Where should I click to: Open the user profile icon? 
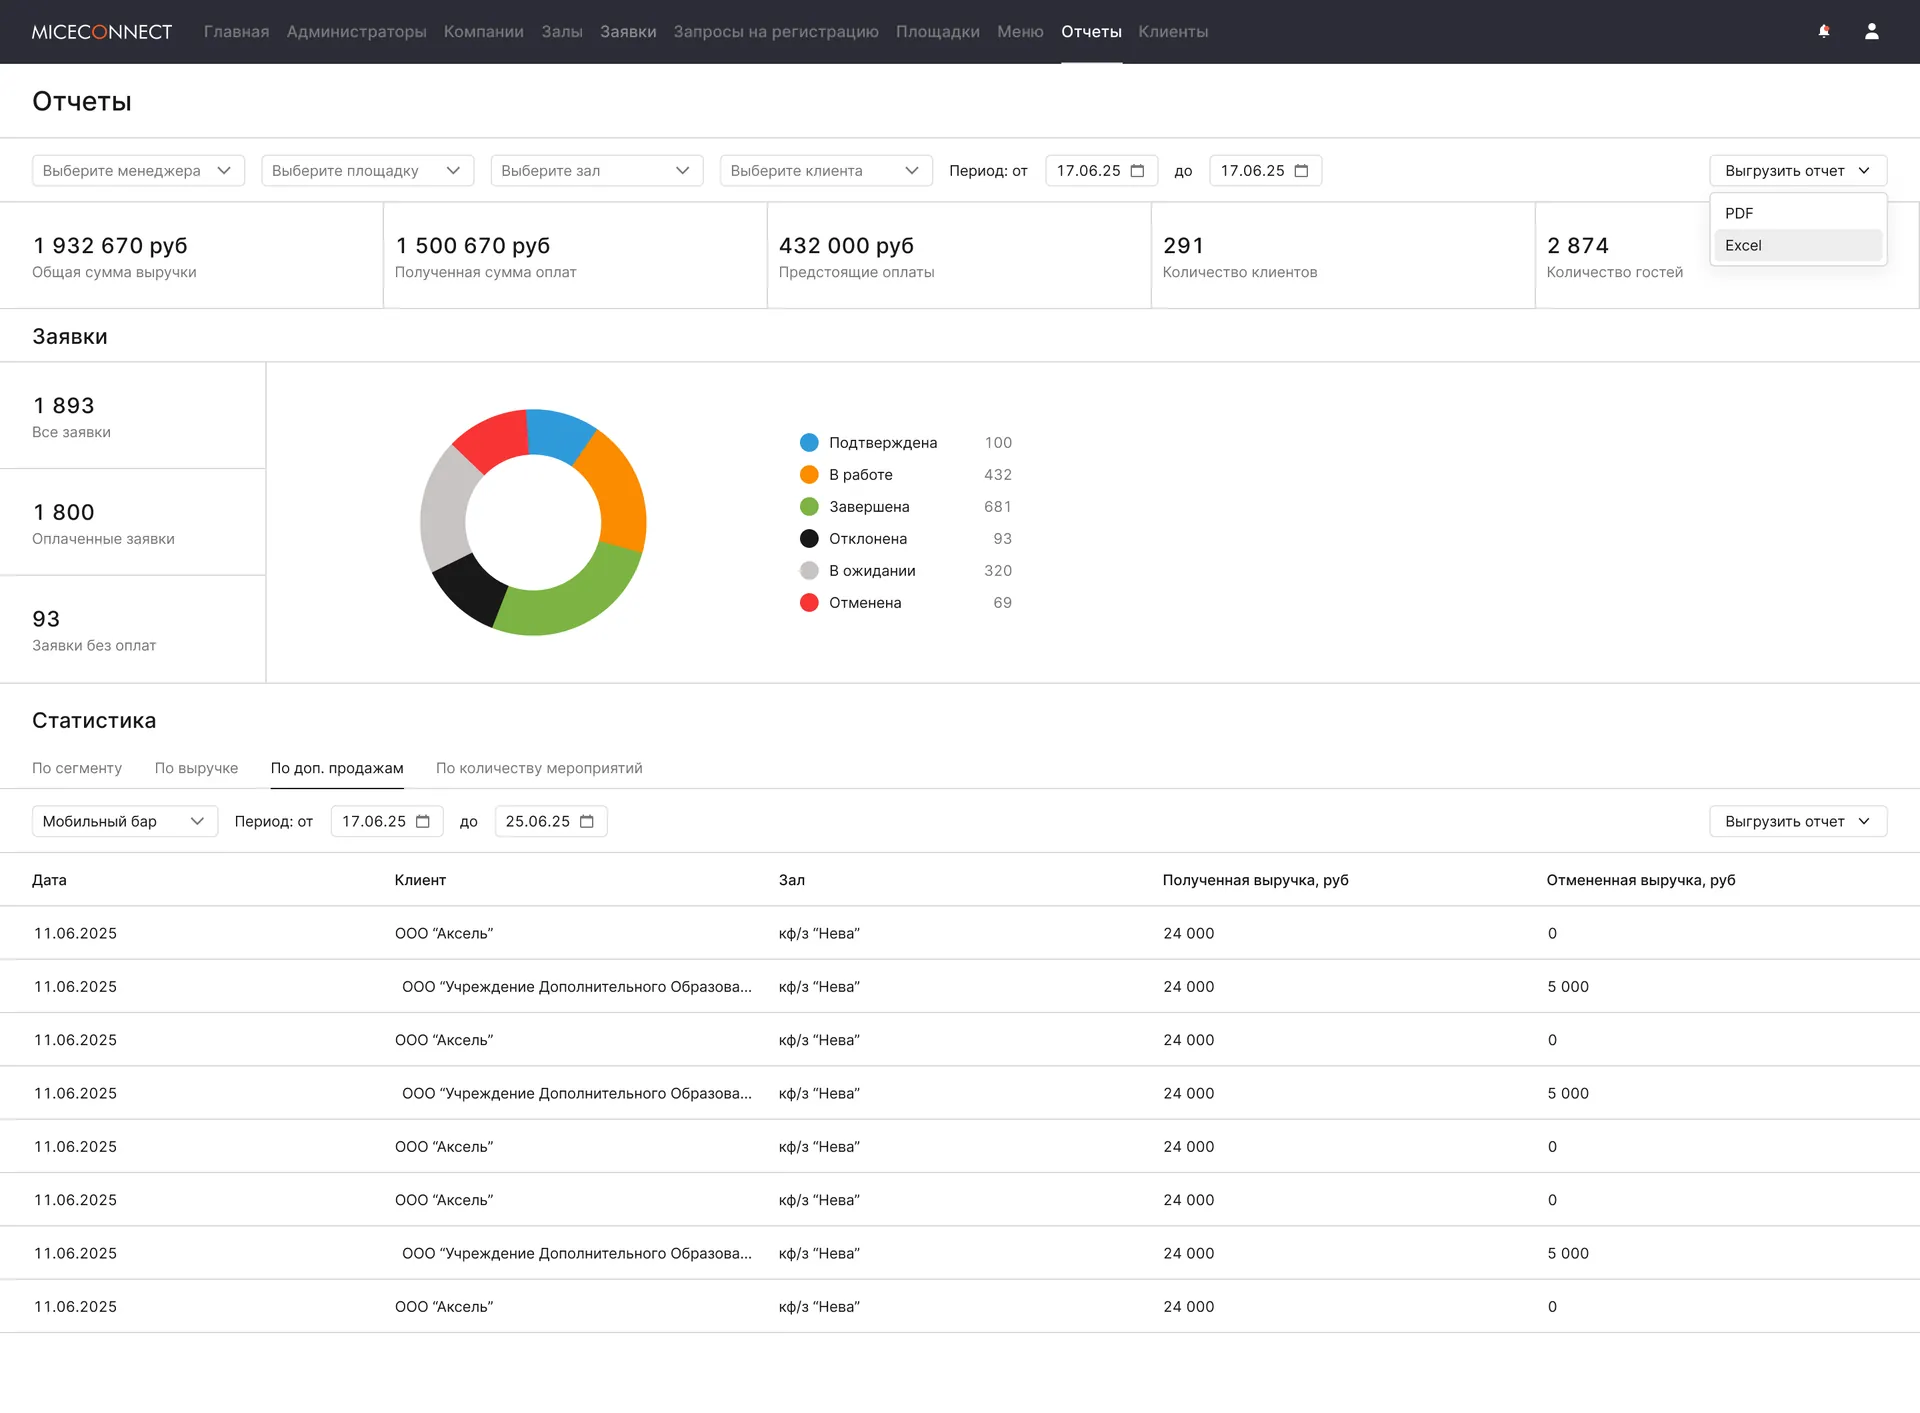tap(1872, 31)
